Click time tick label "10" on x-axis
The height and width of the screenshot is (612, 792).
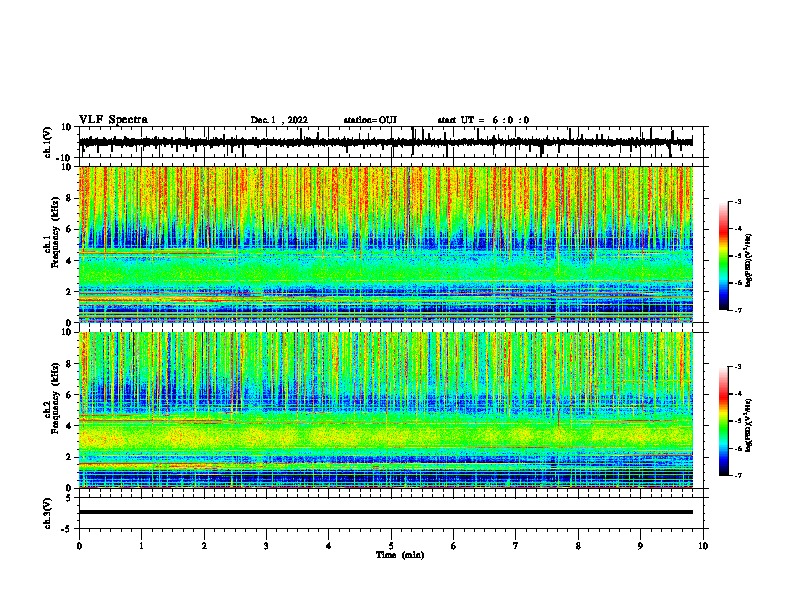tap(703, 546)
